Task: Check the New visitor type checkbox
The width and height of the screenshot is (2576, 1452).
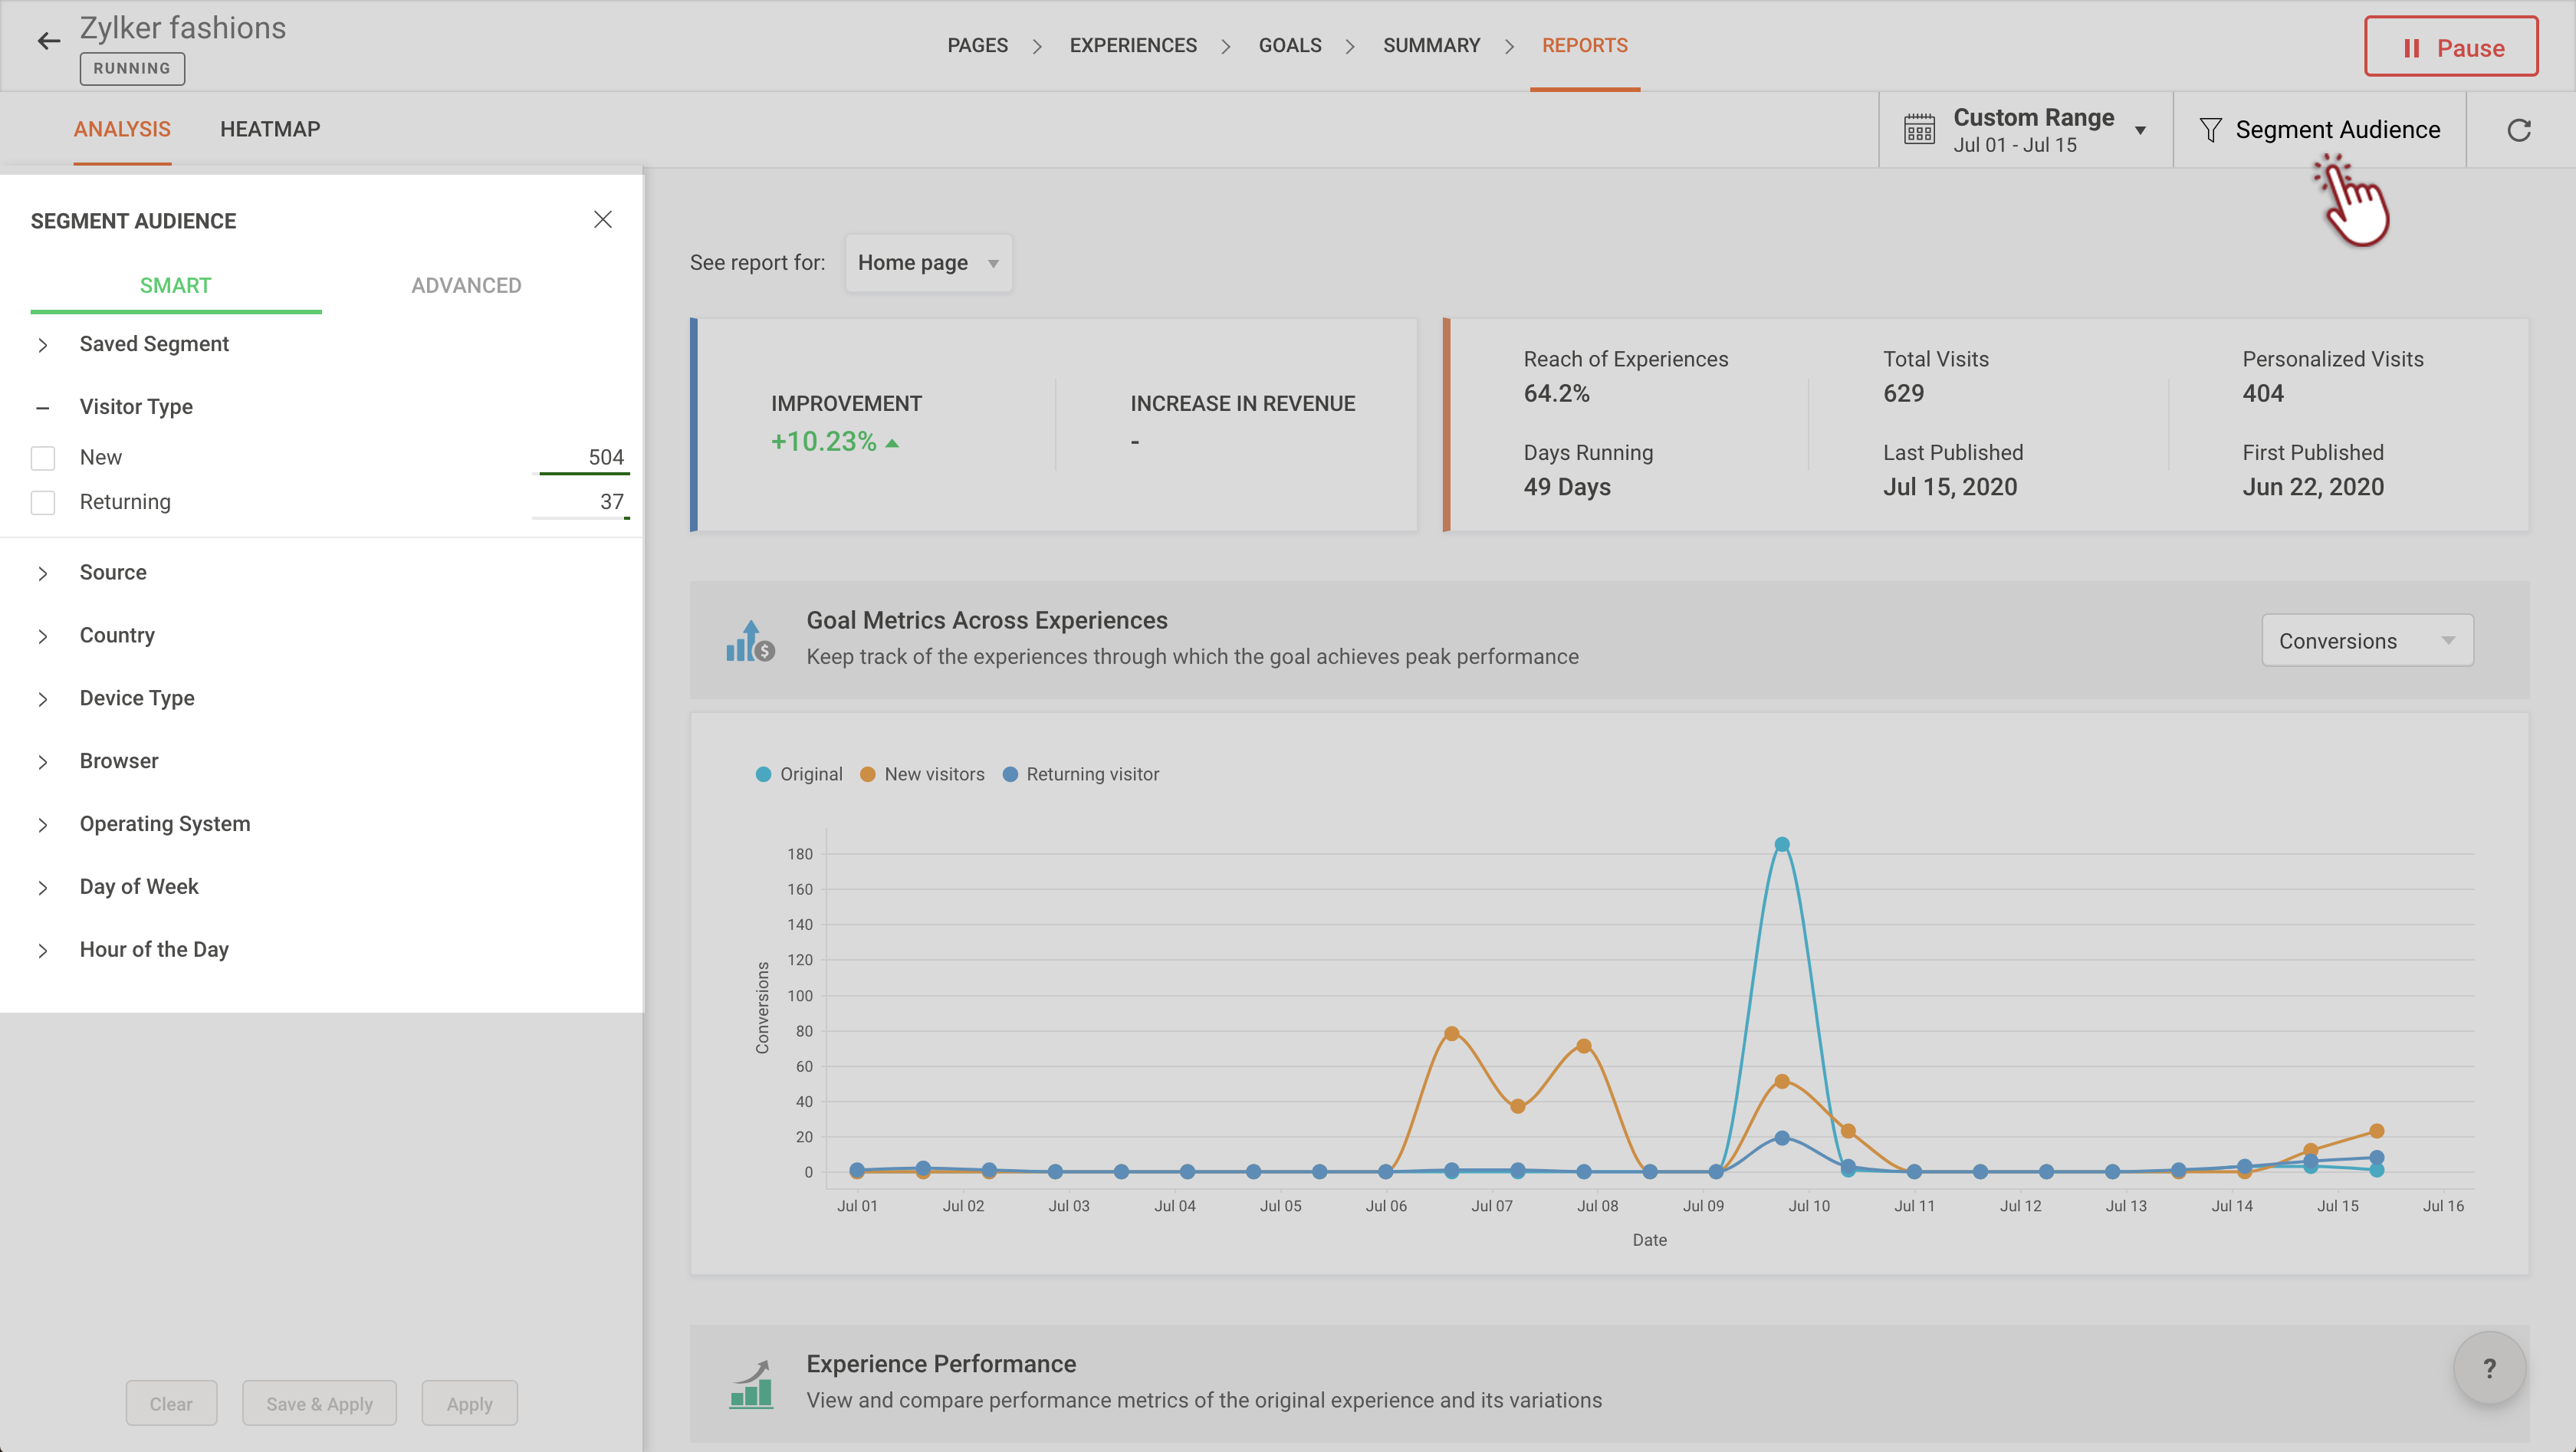Action: tap(43, 458)
